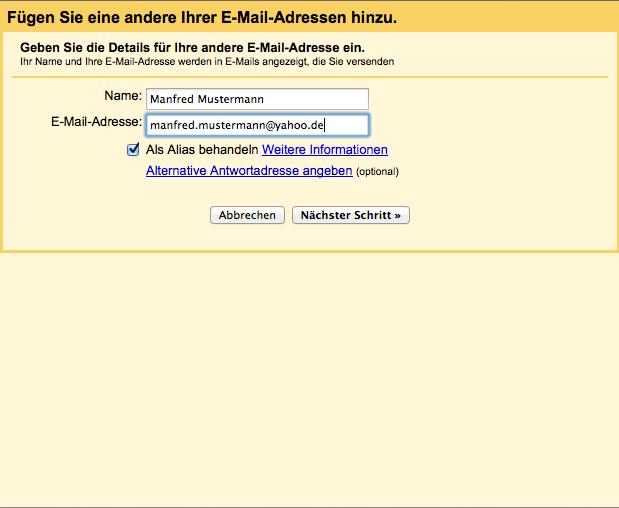Viewport: 619px width, 508px height.
Task: Click the 'E-Mail-Adresse:' label
Action: click(96, 122)
